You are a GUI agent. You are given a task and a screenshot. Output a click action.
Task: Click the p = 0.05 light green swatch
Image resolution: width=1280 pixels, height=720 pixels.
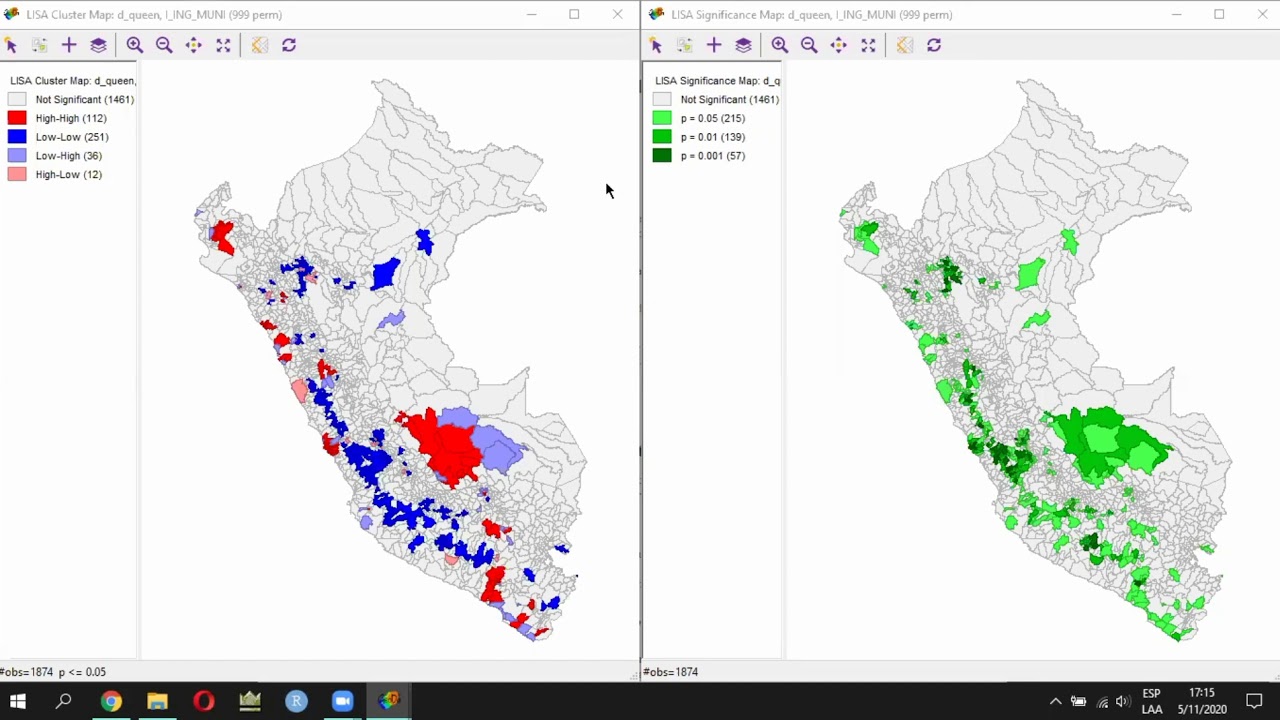pyautogui.click(x=662, y=118)
